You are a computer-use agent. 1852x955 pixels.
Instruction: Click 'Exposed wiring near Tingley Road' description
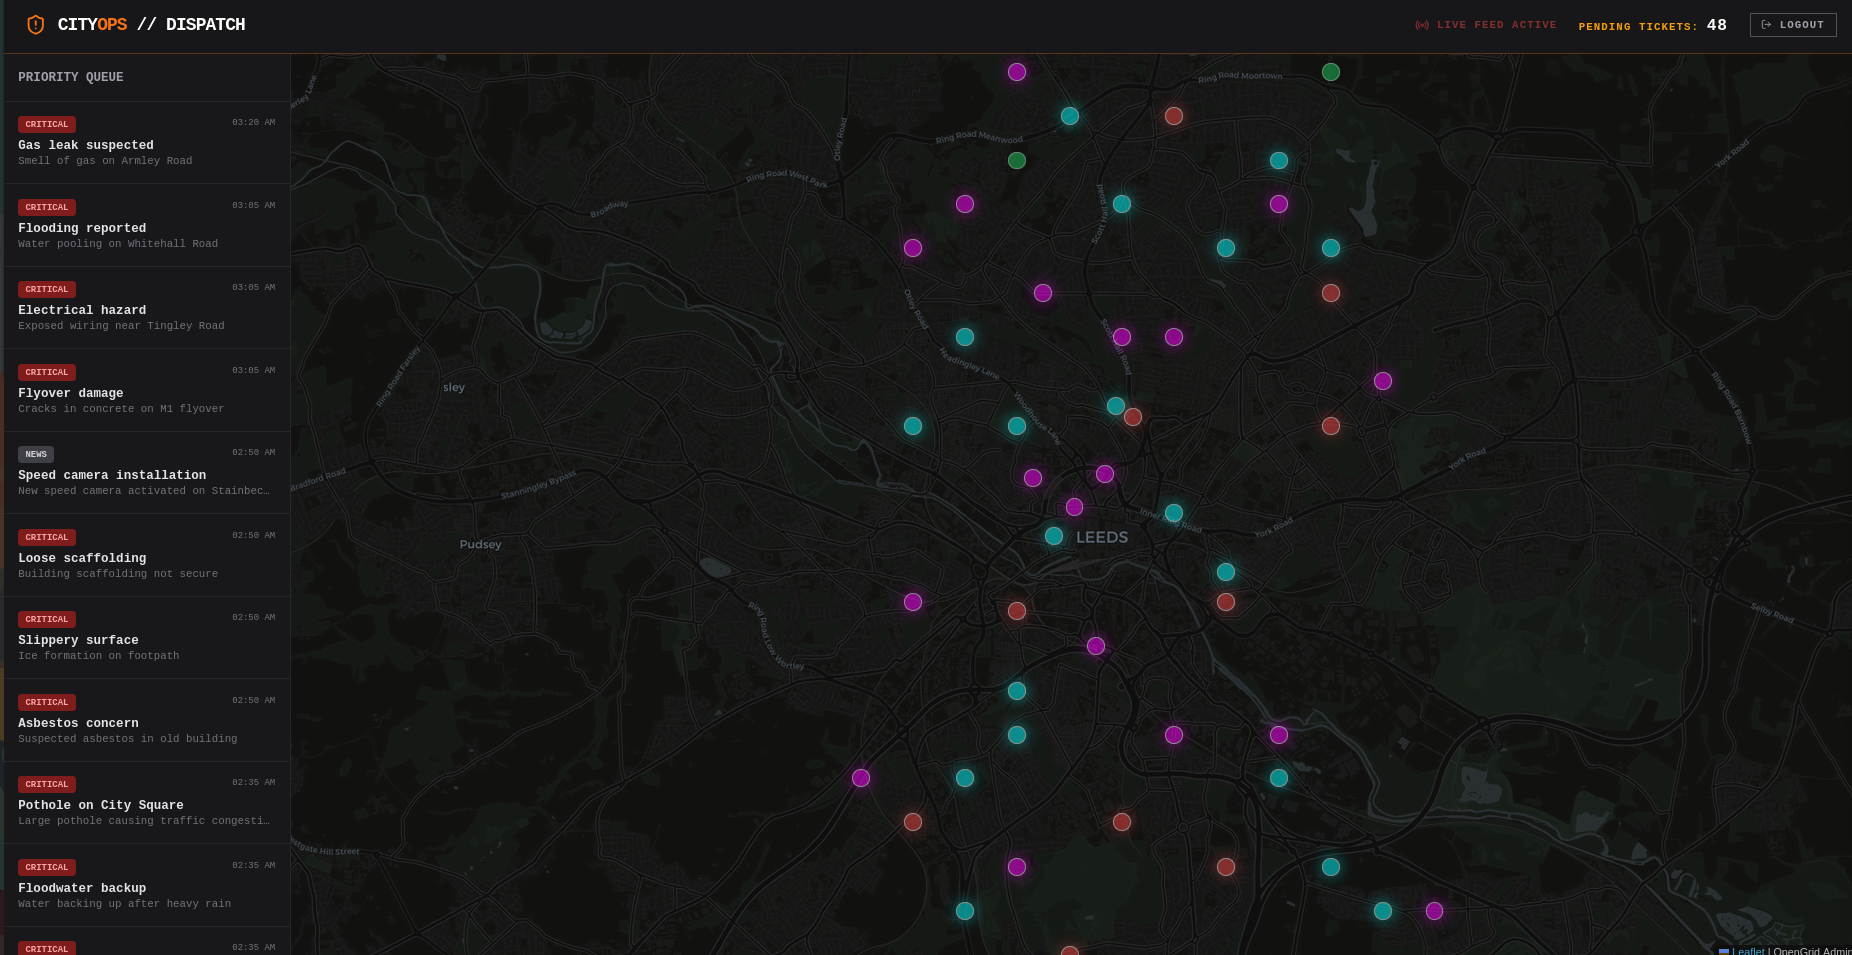[x=121, y=326]
